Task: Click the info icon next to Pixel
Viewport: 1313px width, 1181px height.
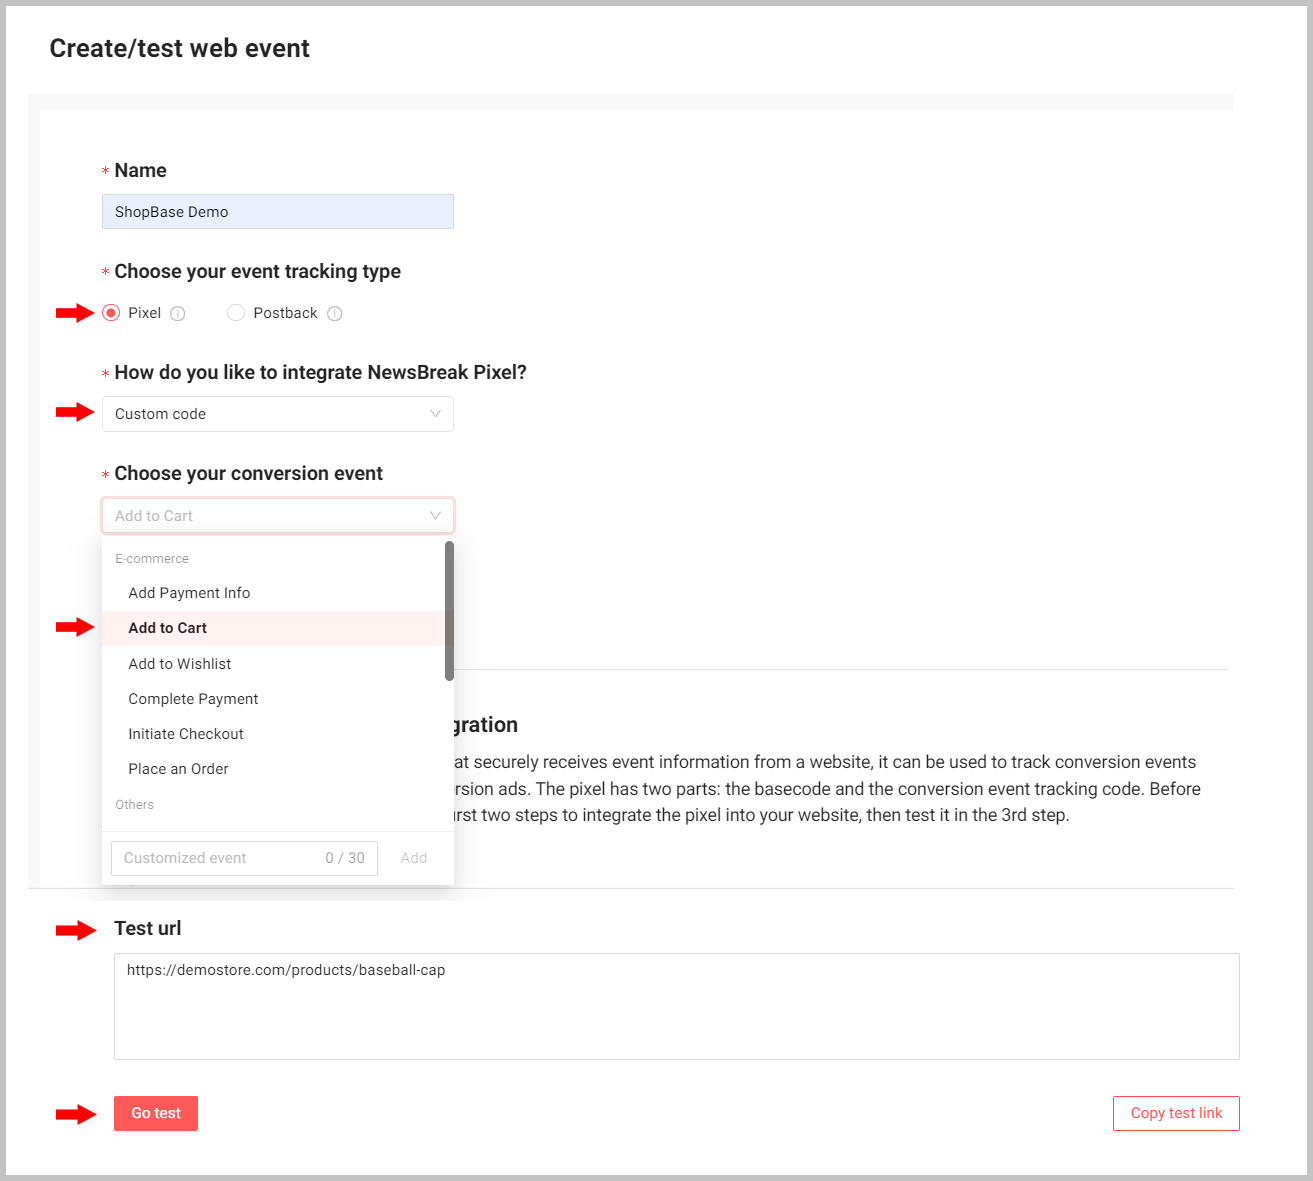Action: tap(178, 314)
